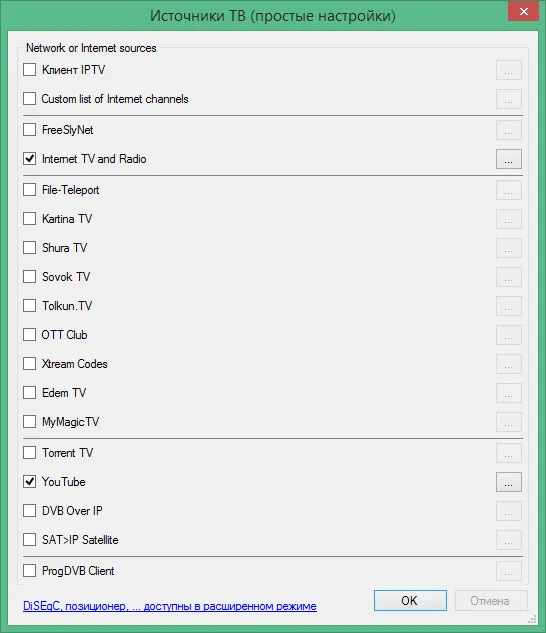Click the Отмена cancel button
This screenshot has width=546, height=633.
[x=491, y=601]
